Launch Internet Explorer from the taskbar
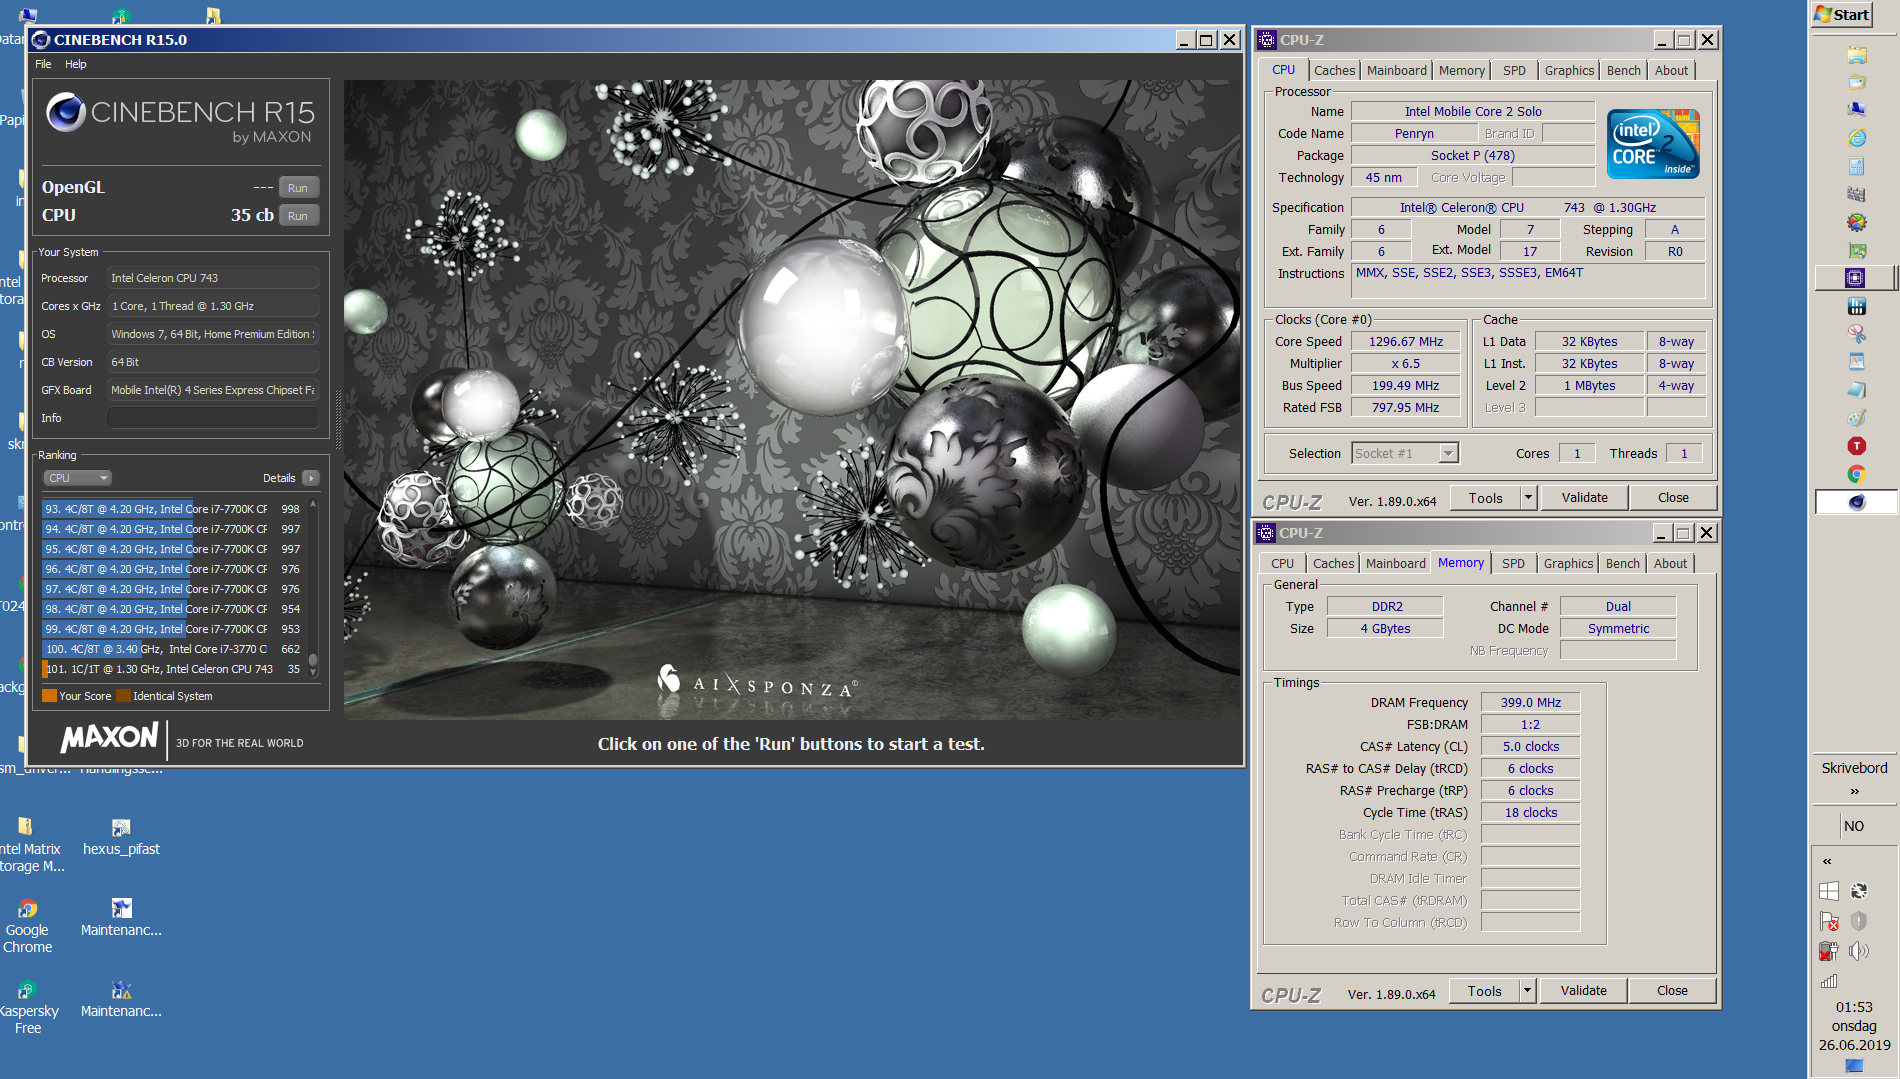 1857,138
